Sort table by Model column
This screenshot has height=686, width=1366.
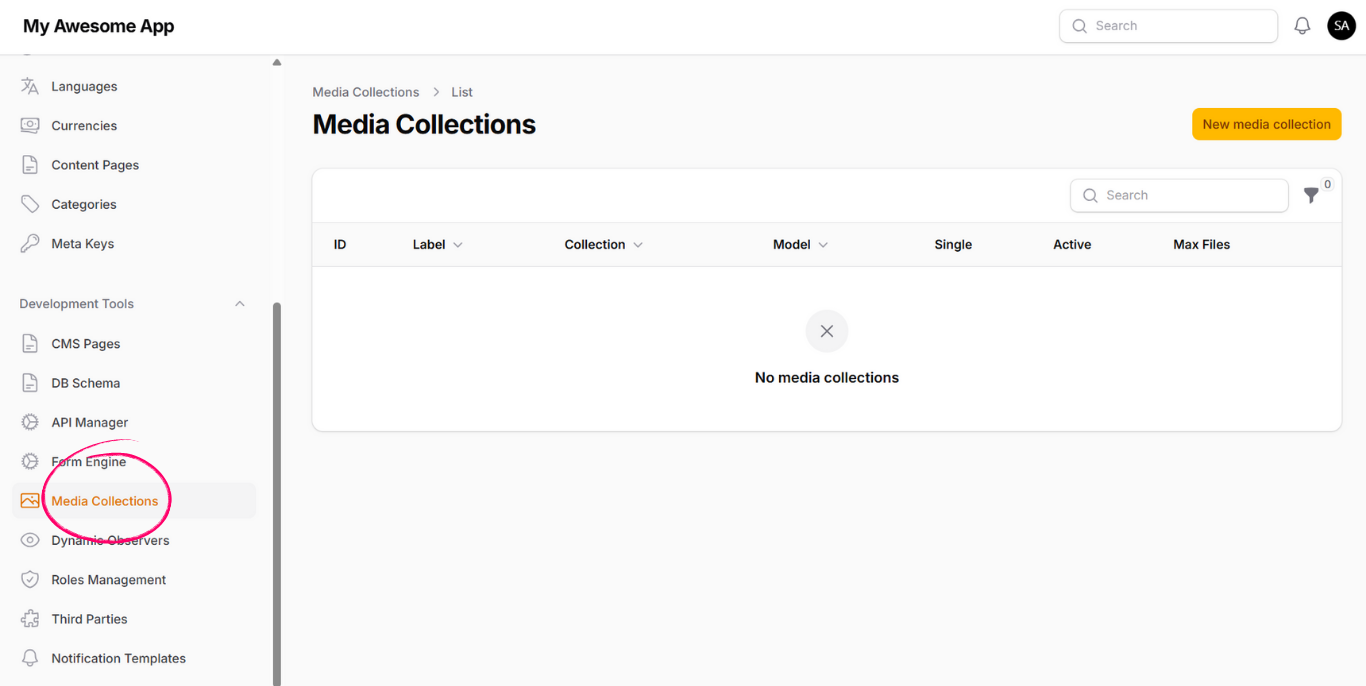[x=800, y=245]
